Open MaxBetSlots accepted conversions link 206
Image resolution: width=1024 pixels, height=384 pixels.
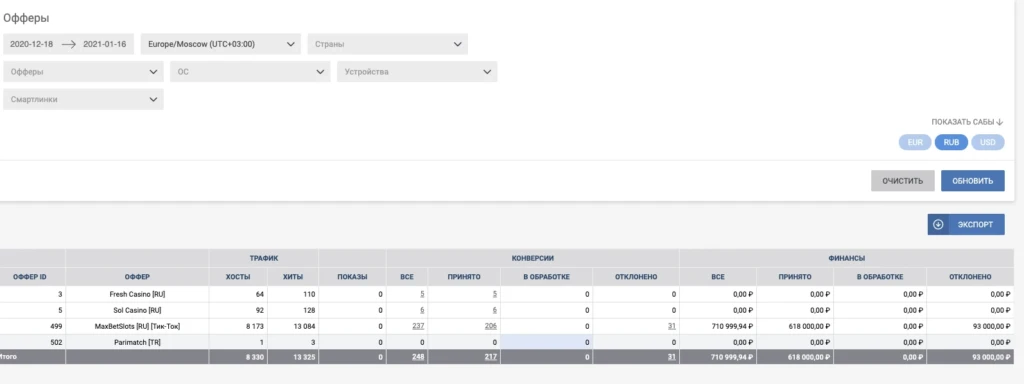(x=491, y=326)
